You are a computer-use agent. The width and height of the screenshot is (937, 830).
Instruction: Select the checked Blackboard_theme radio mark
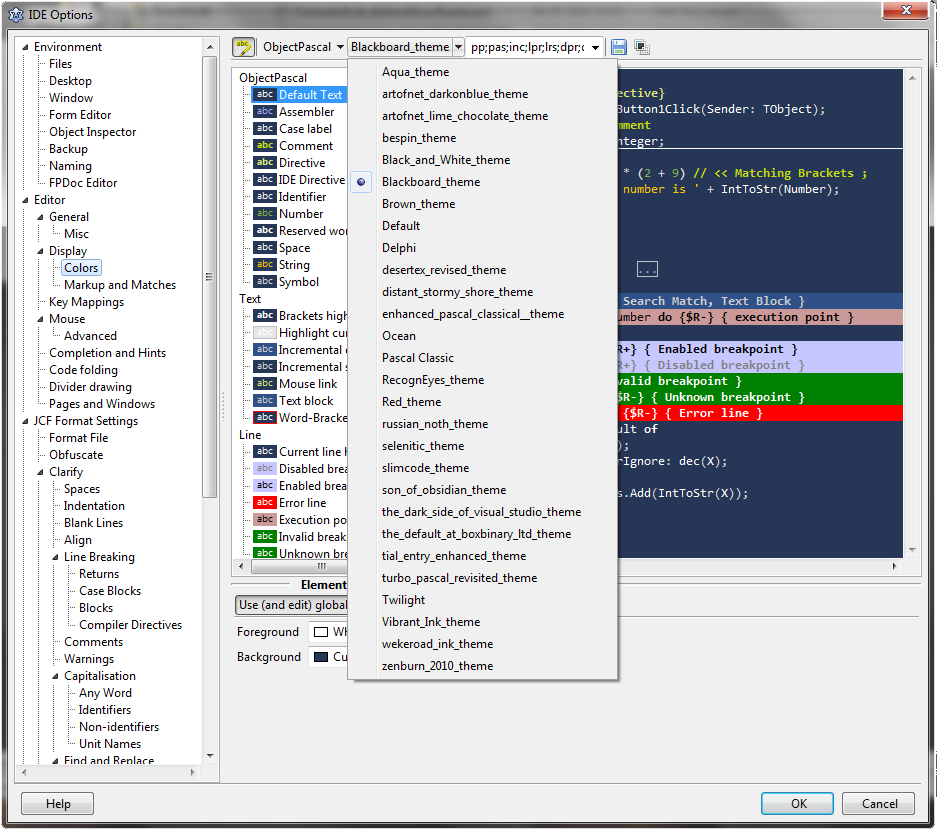point(361,182)
